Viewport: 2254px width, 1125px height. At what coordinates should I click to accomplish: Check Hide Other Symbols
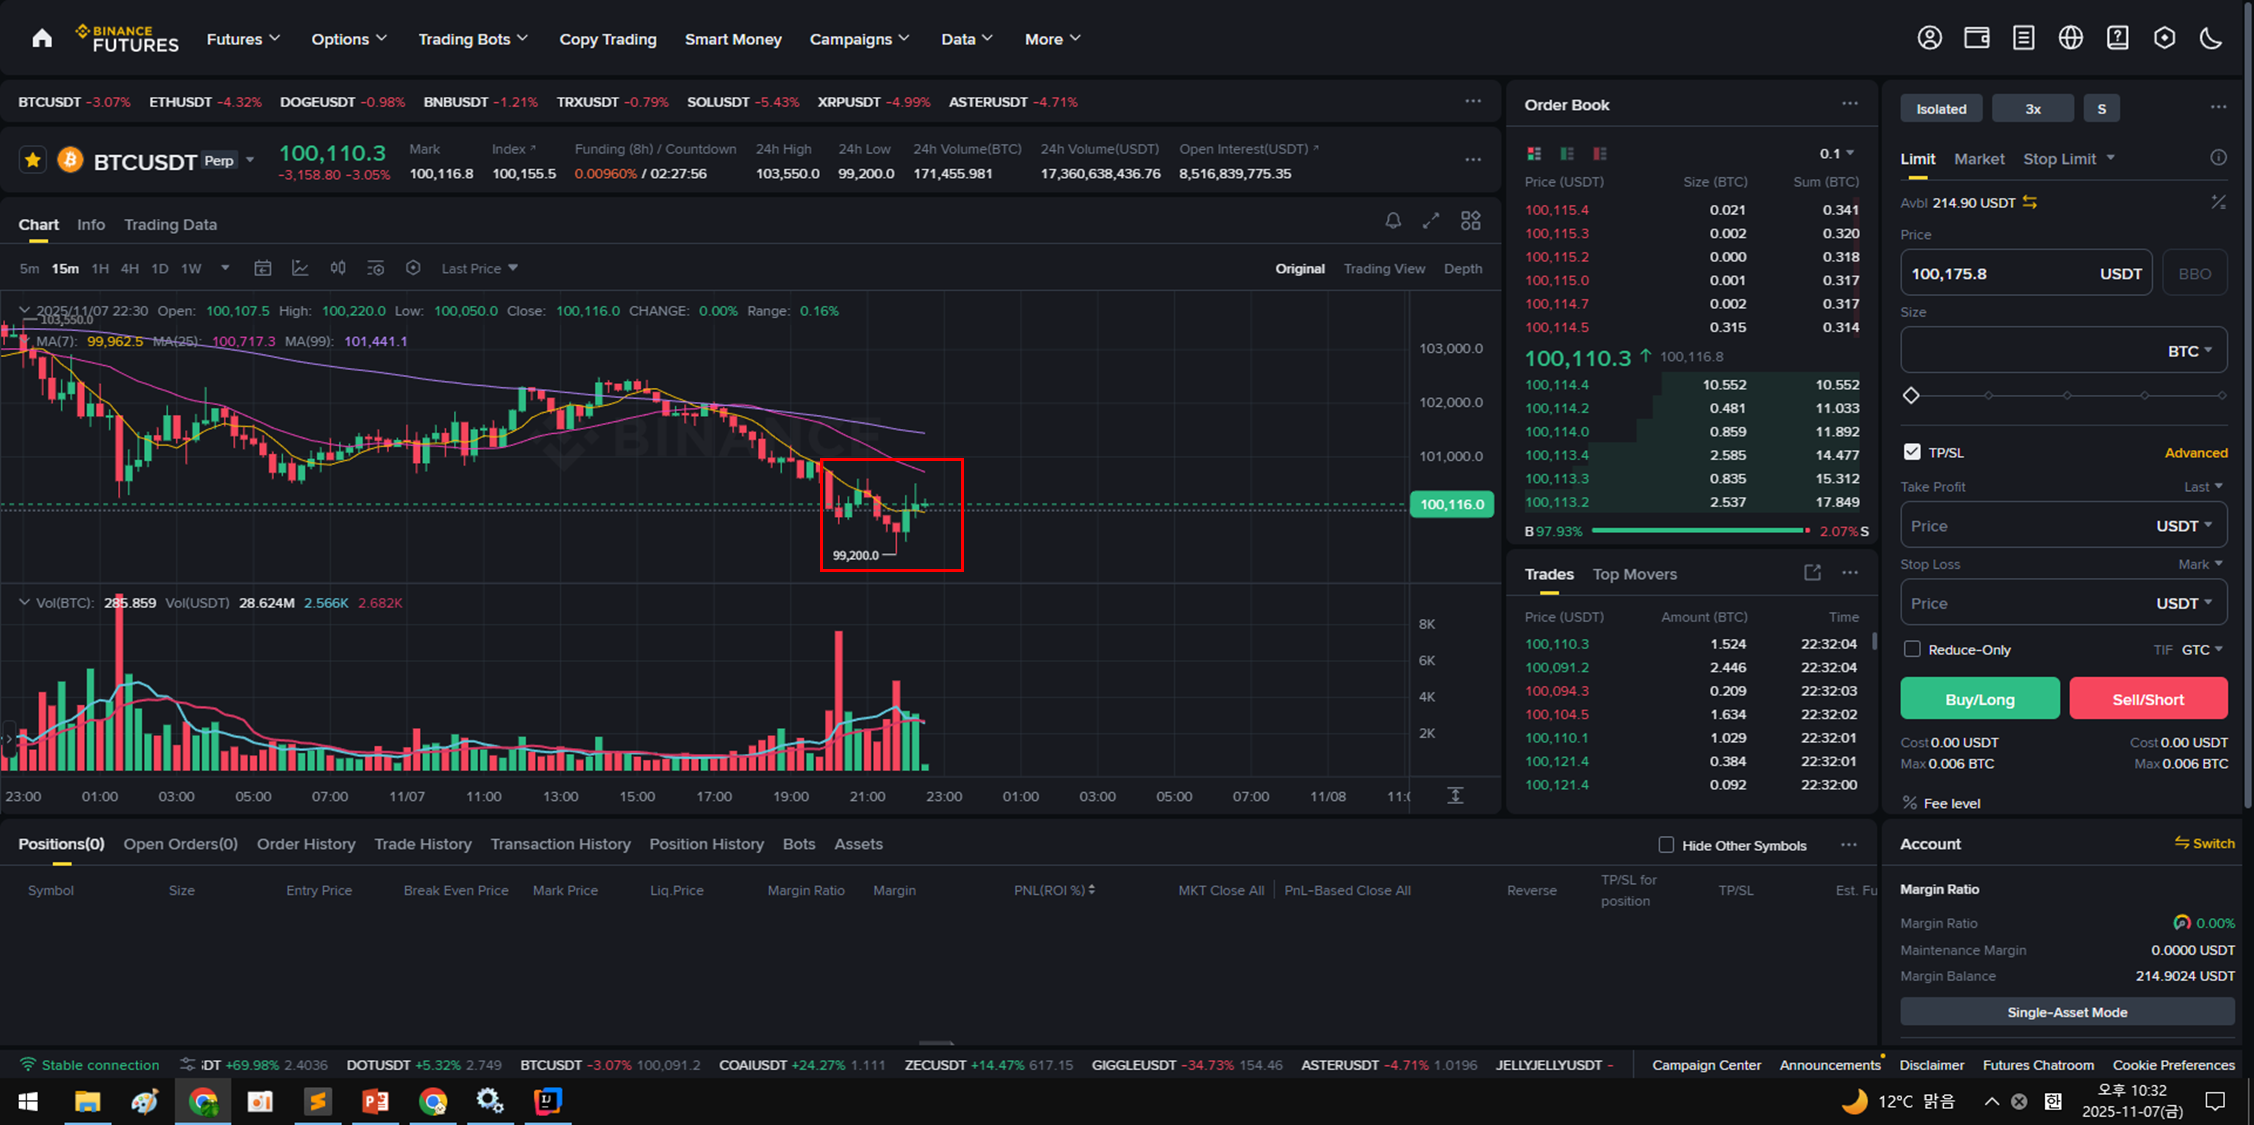click(x=1666, y=845)
